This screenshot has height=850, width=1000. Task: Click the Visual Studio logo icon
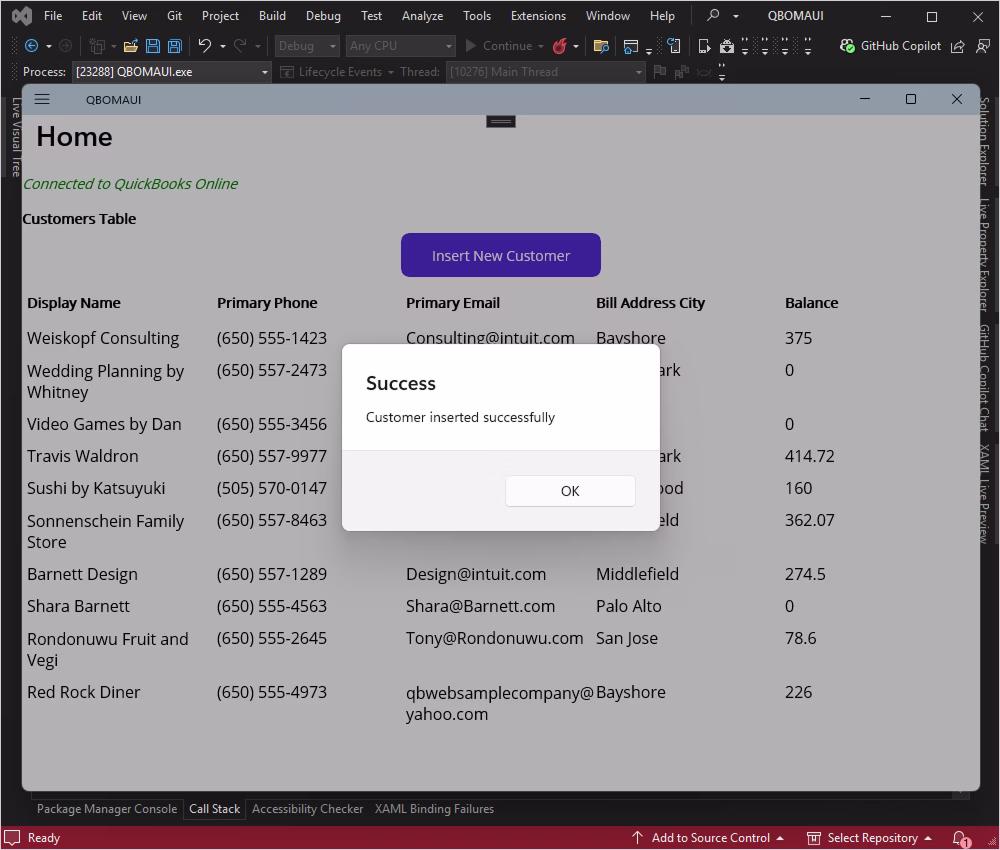(x=22, y=16)
